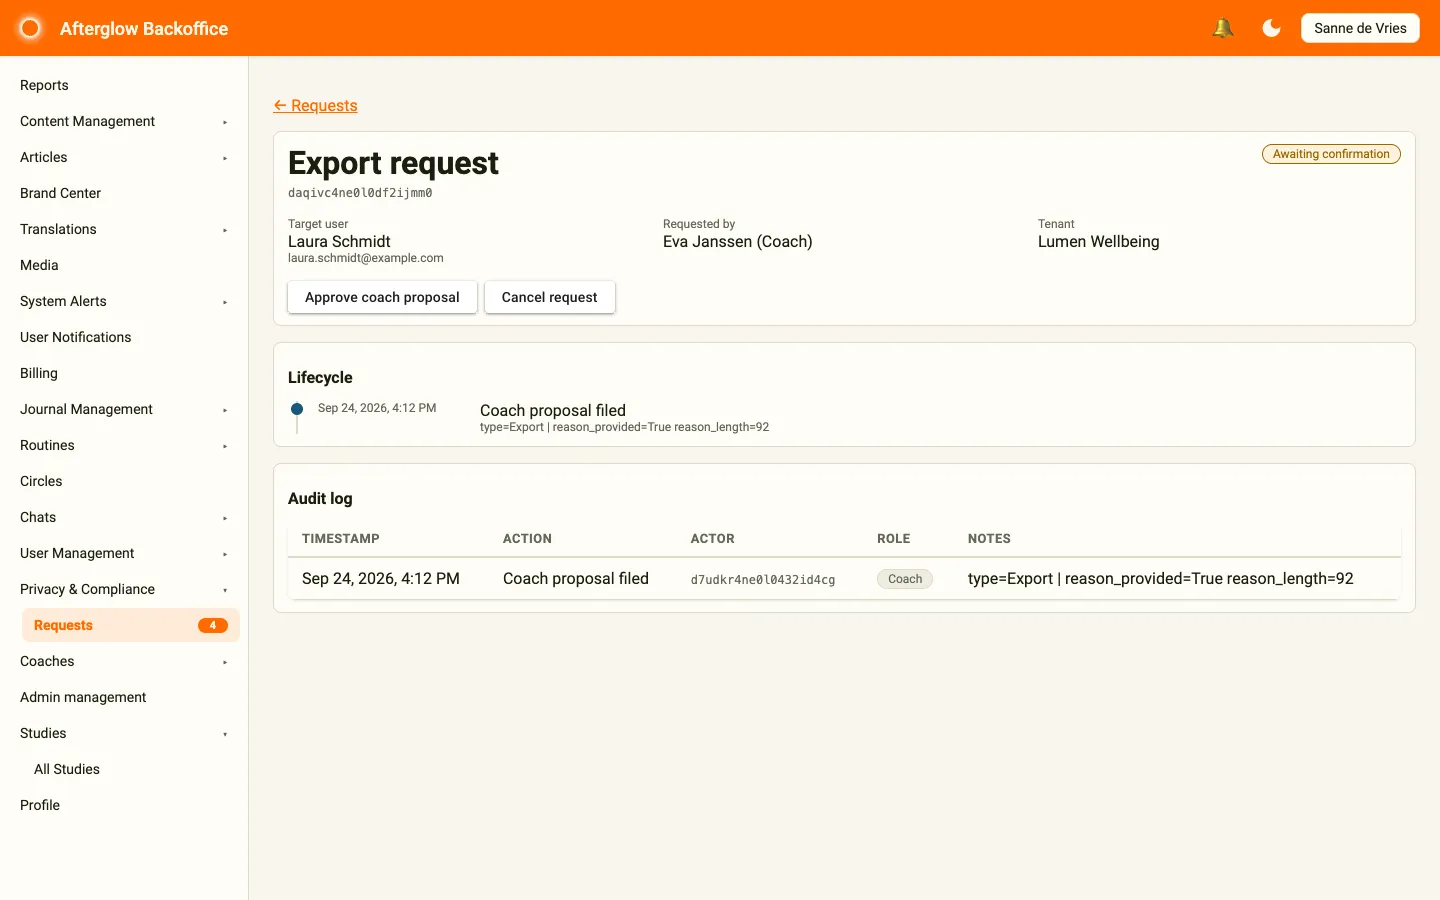This screenshot has height=900, width=1440.
Task: Go to Profile page
Action: click(x=124, y=805)
